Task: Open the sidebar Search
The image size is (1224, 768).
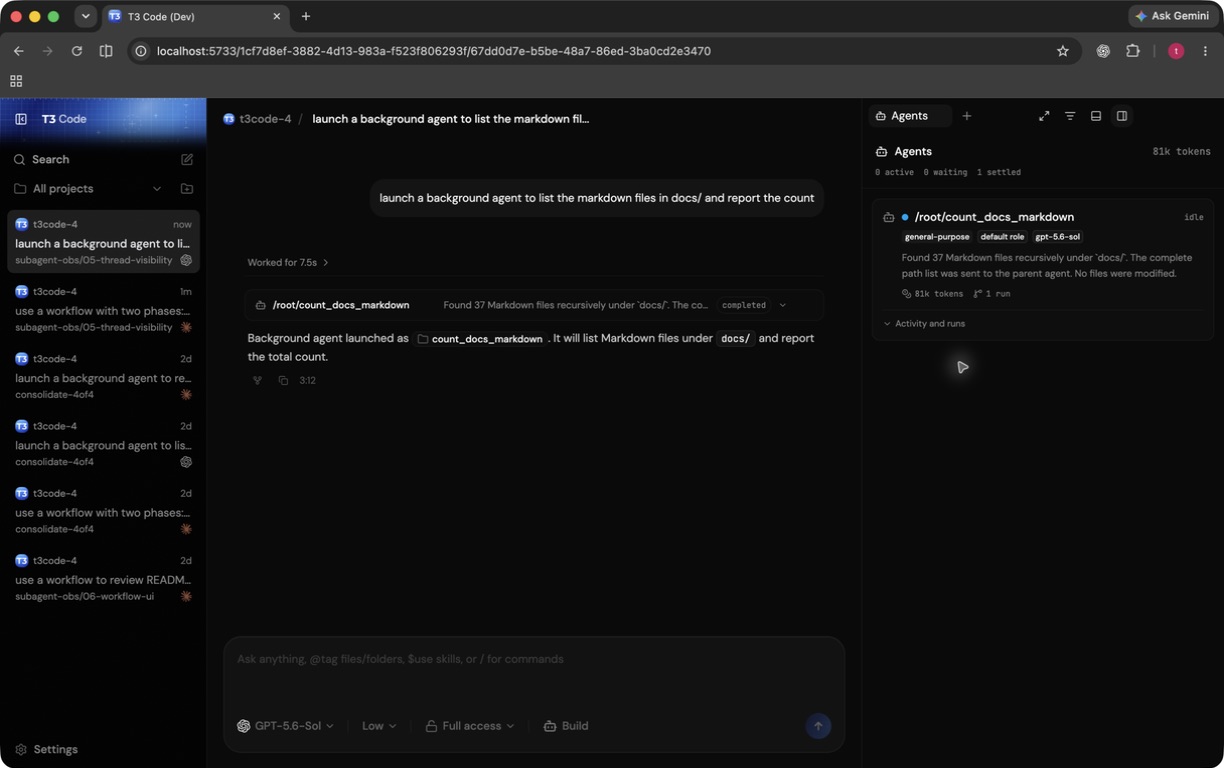Action: [50, 159]
